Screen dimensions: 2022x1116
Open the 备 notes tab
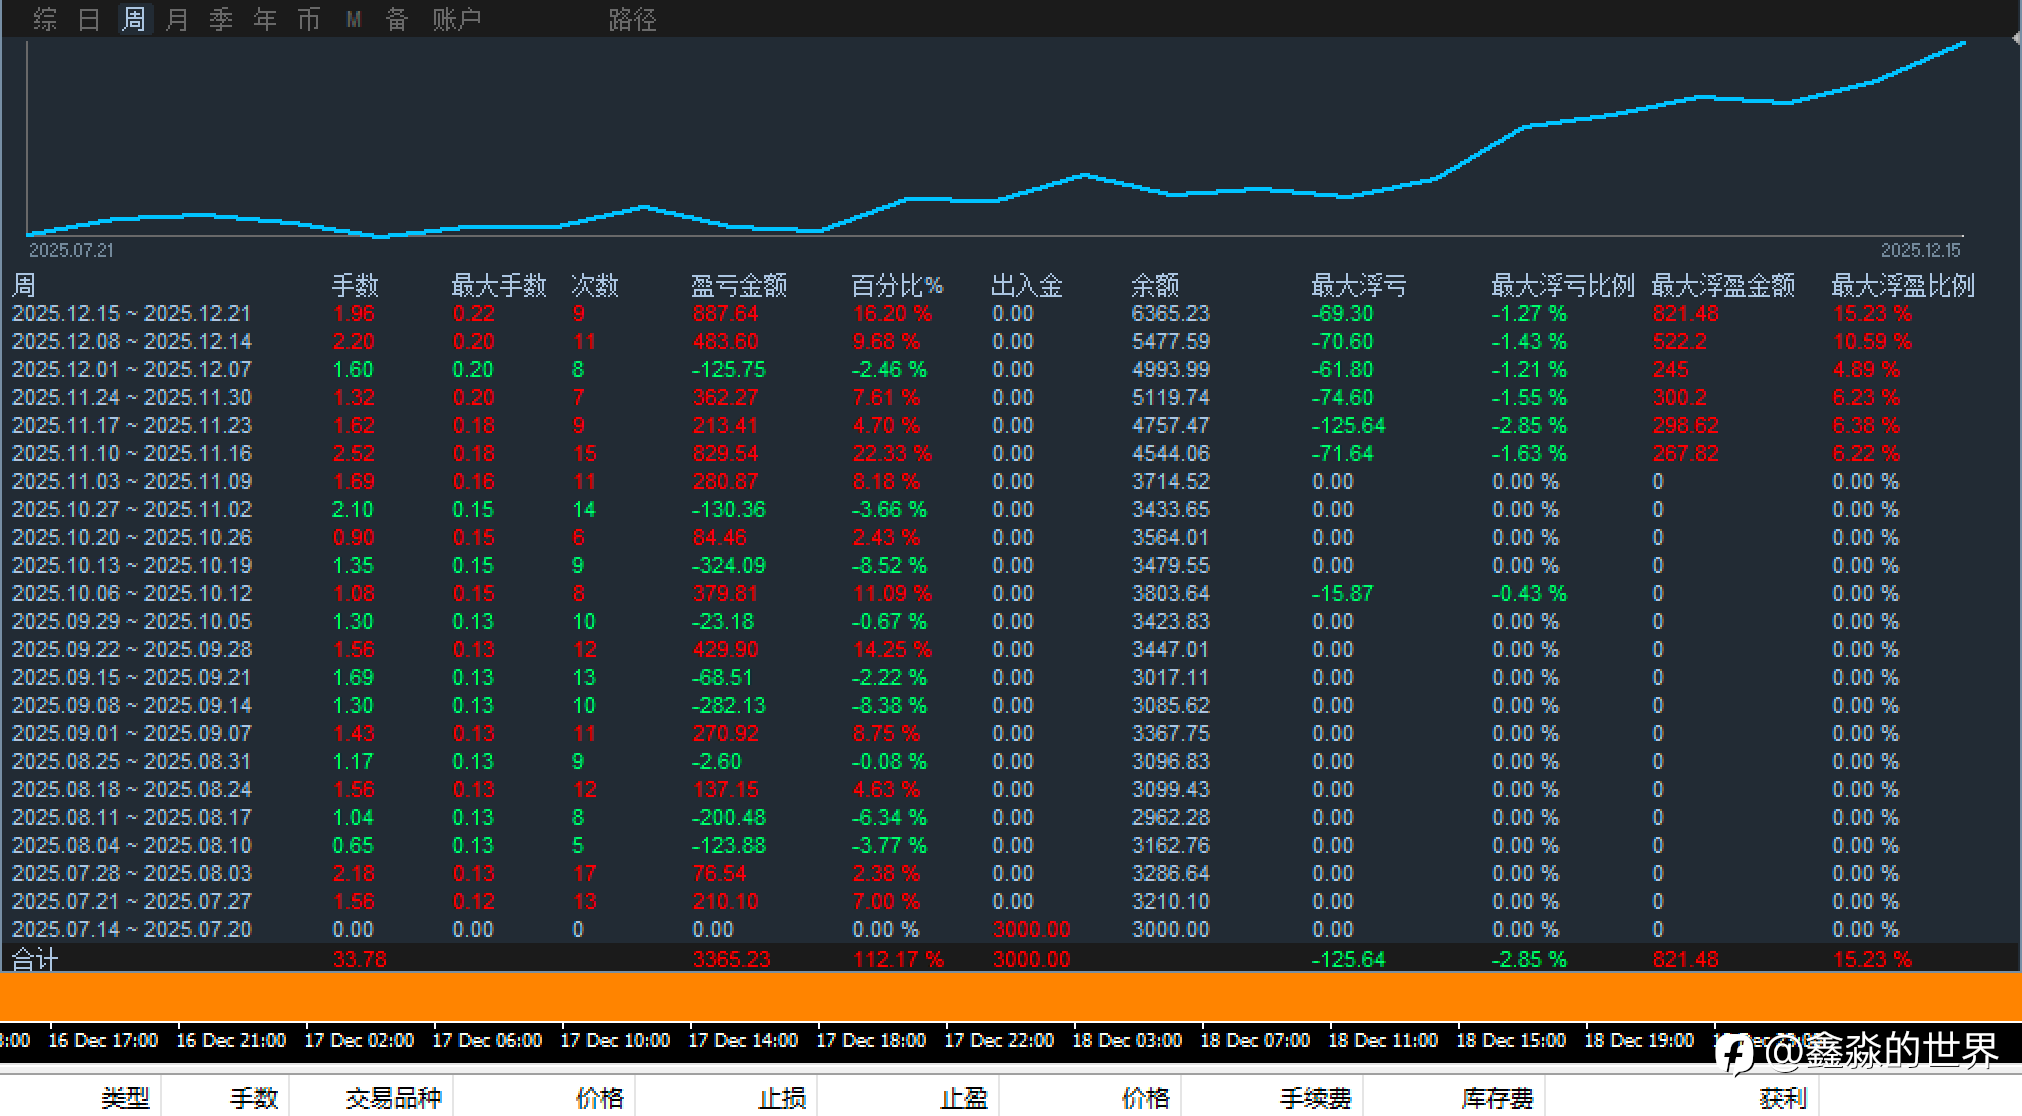(397, 19)
